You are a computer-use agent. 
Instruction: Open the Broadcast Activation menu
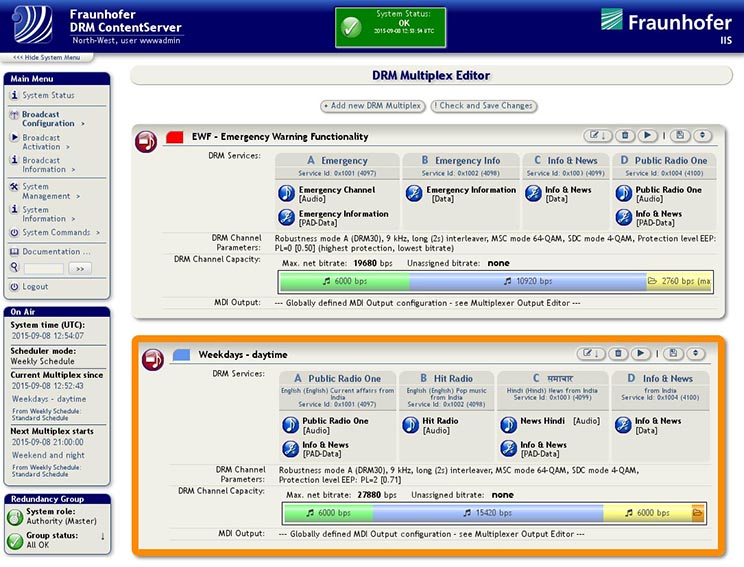pos(41,142)
